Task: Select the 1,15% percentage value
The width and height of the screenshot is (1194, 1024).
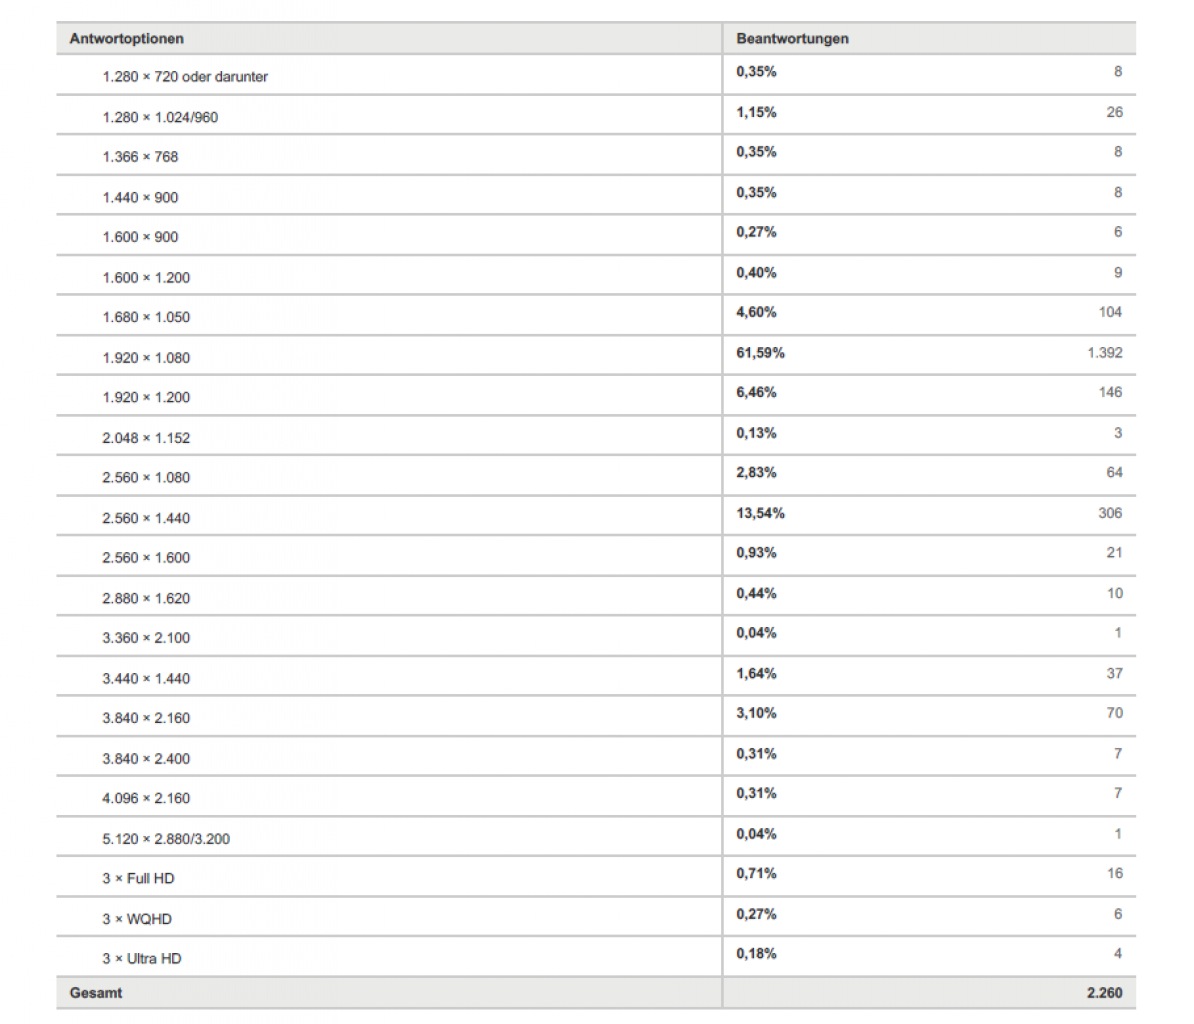Action: tap(756, 113)
